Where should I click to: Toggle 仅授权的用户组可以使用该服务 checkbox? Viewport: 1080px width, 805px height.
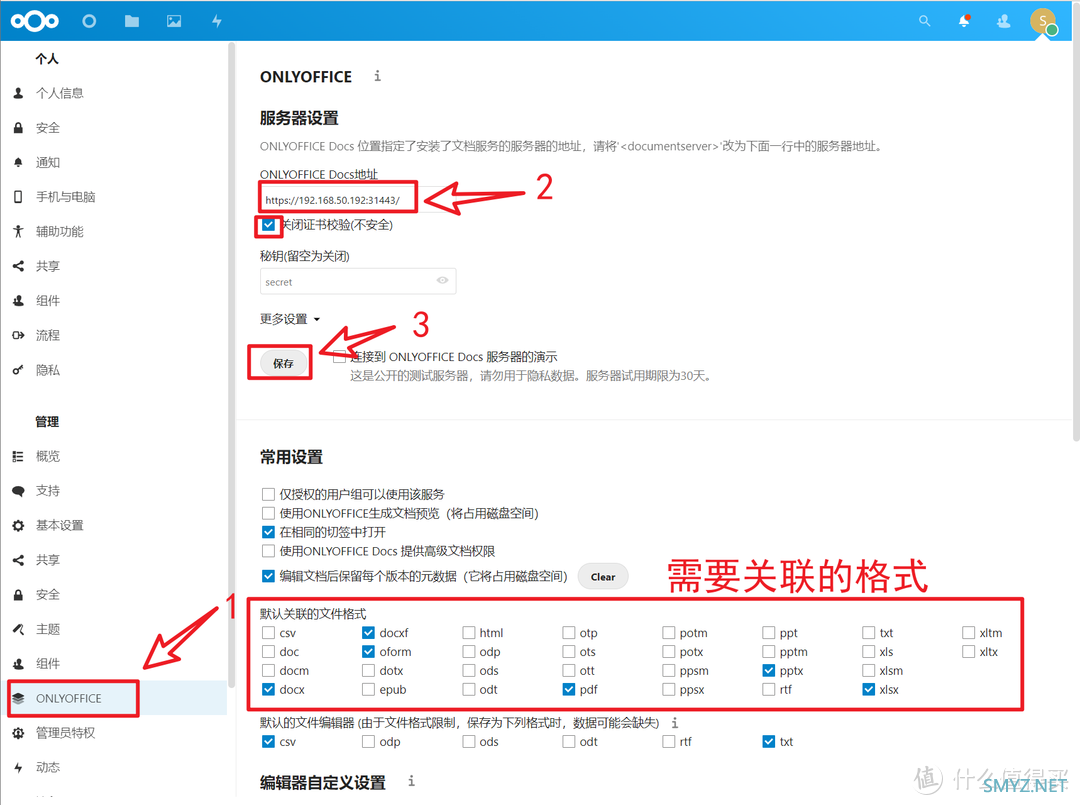(269, 494)
